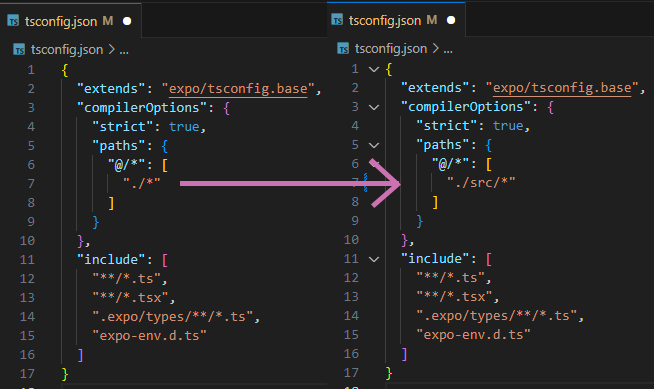The image size is (654, 389).
Task: Click "**/*.ts" entry in left editor
Action: (x=126, y=279)
